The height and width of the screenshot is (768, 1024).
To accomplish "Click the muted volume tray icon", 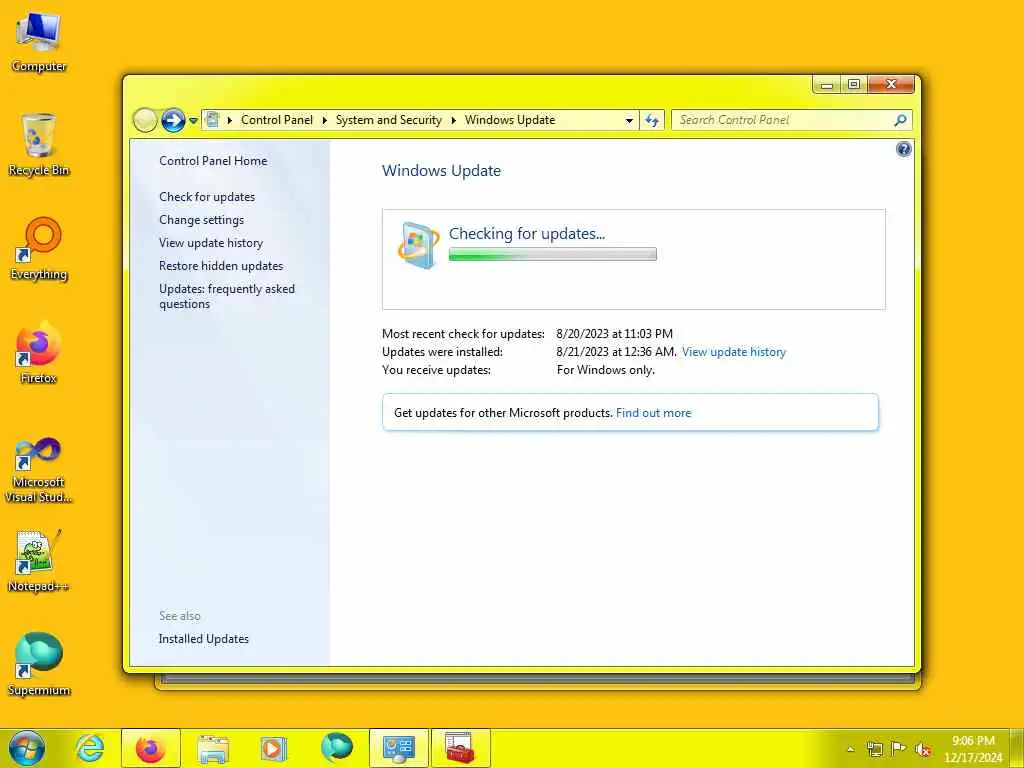I will [x=923, y=749].
